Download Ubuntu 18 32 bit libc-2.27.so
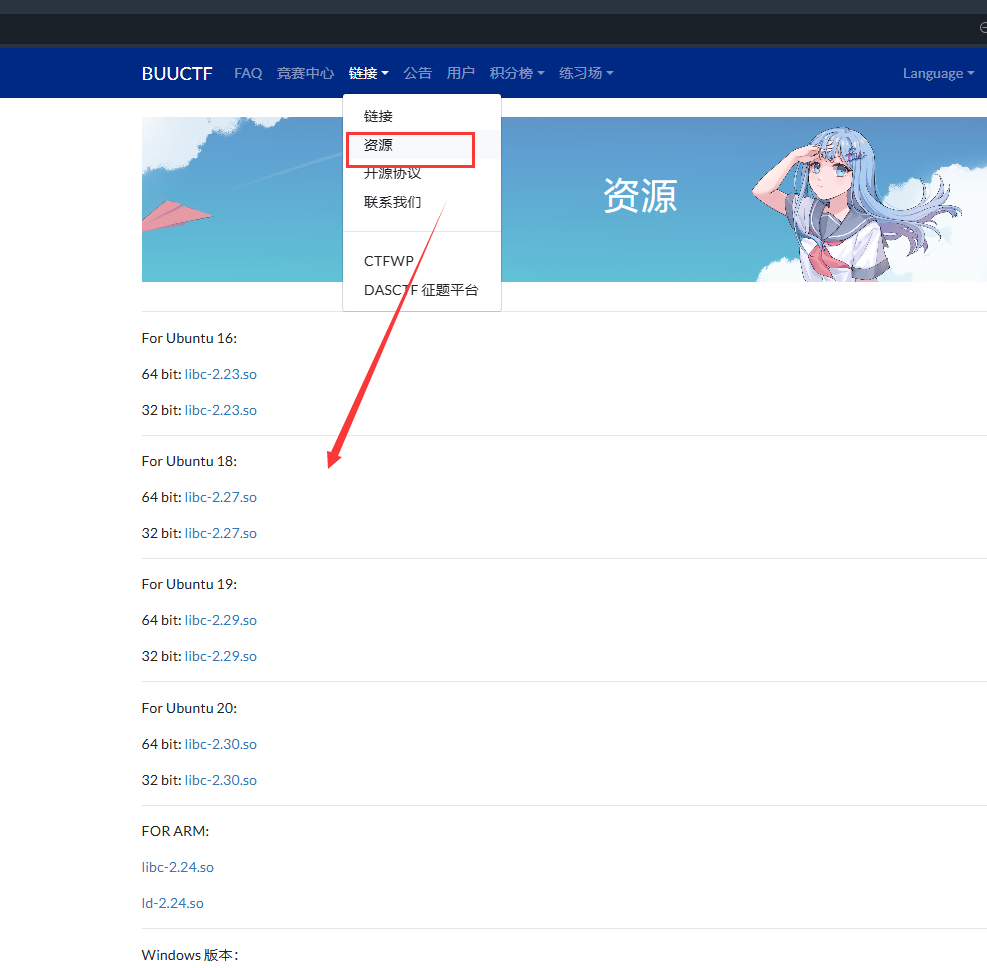Viewport: 987px width, 968px height. [220, 533]
